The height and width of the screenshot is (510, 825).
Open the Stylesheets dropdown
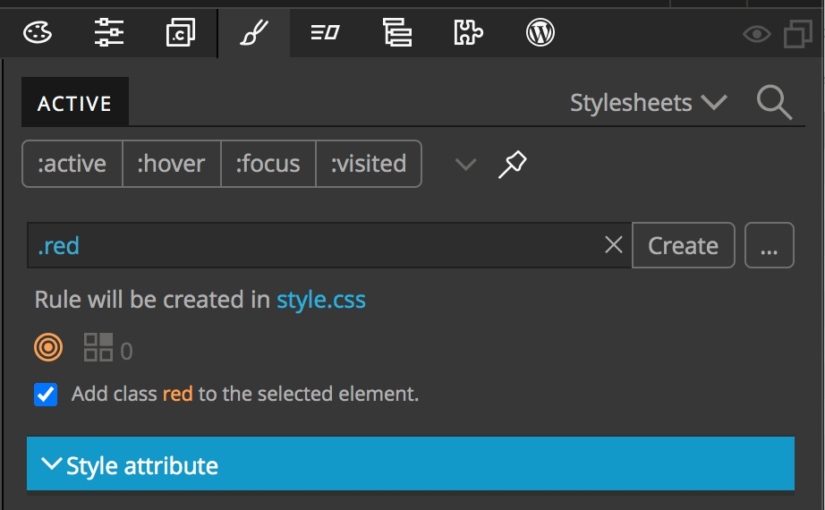click(648, 103)
